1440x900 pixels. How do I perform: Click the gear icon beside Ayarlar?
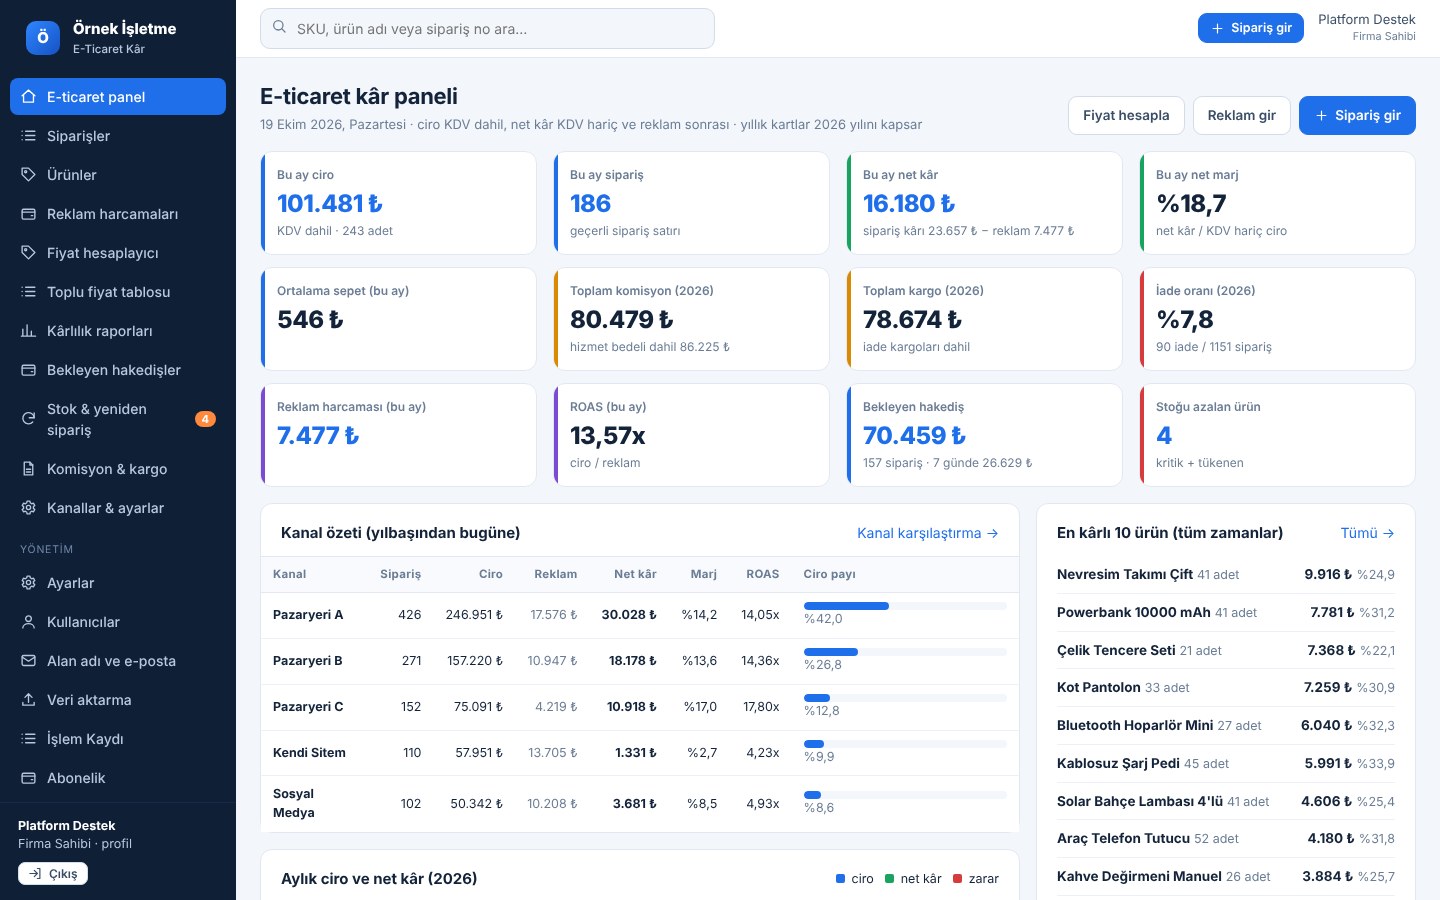pyautogui.click(x=28, y=583)
